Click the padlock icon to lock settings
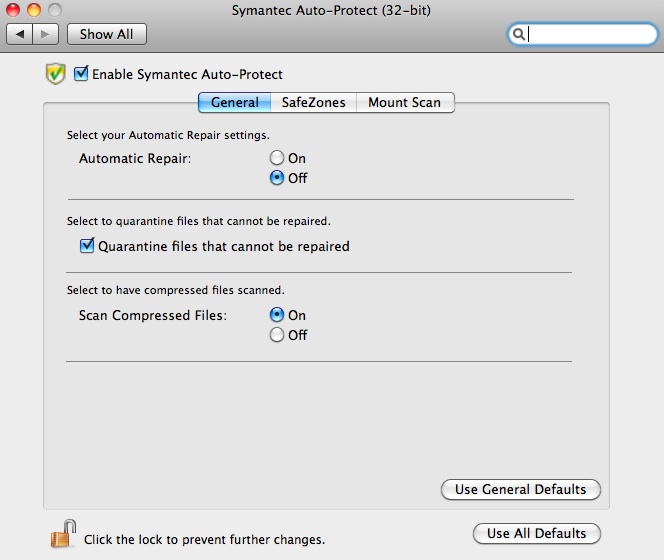Screen dimensions: 664x560 click(62, 535)
